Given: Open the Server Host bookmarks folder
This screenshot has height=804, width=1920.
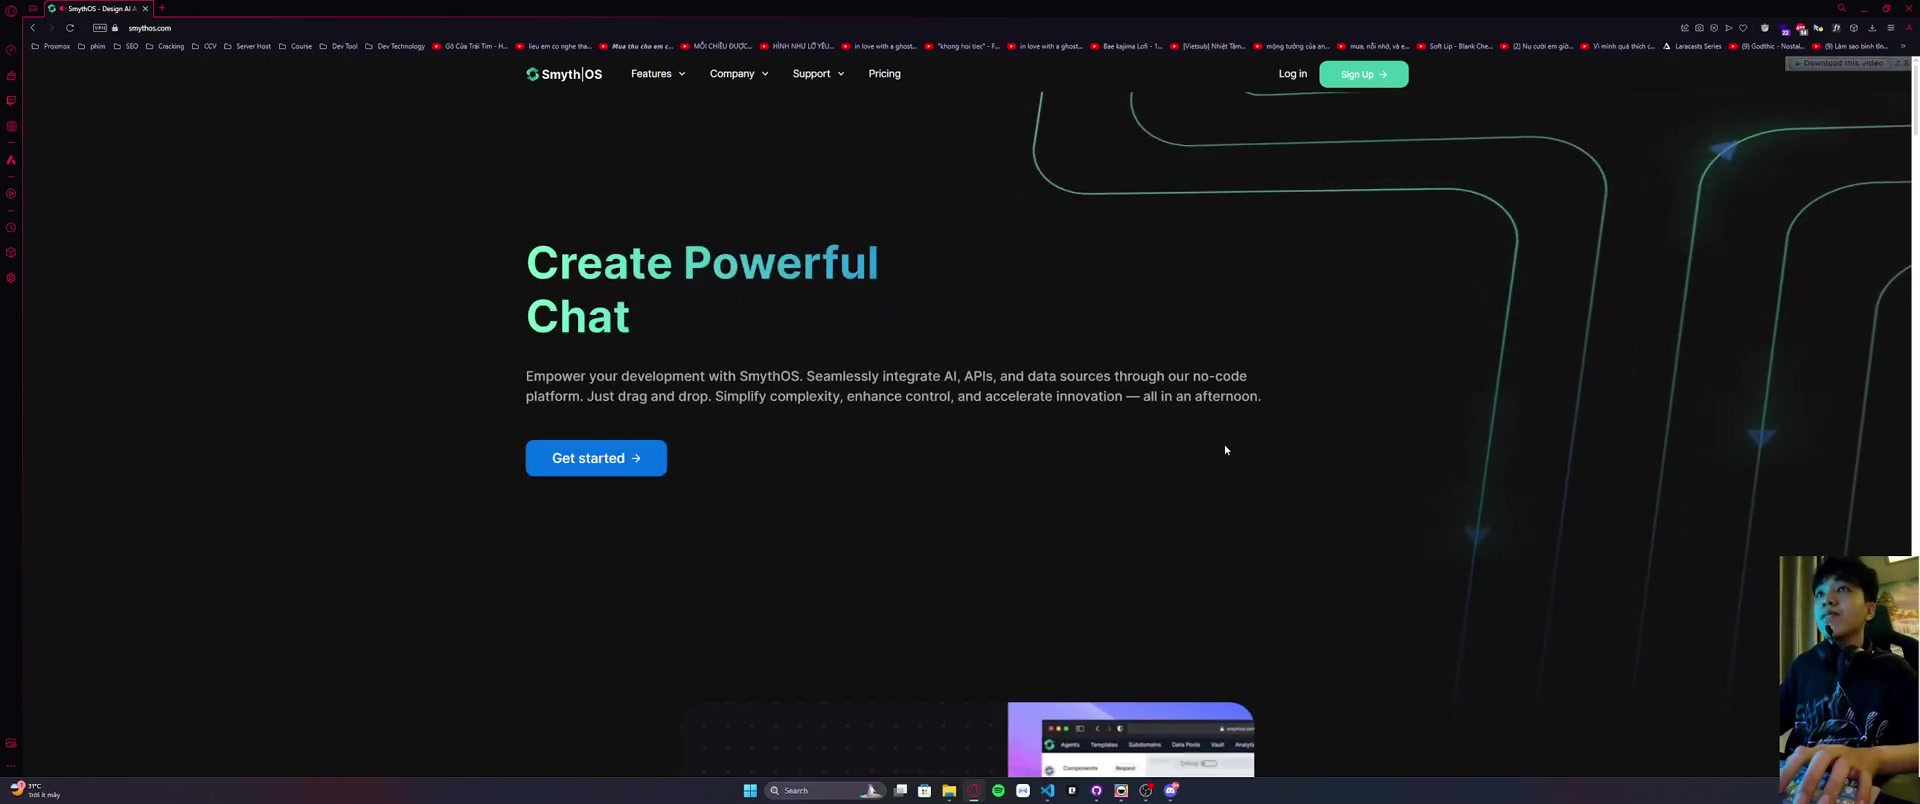Looking at the screenshot, I should tap(247, 46).
